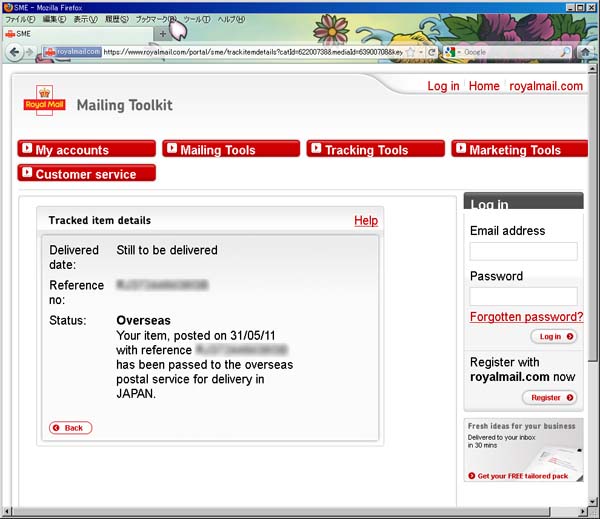Click the arrow icon on Marketing Tools
600x519 pixels.
(x=461, y=148)
